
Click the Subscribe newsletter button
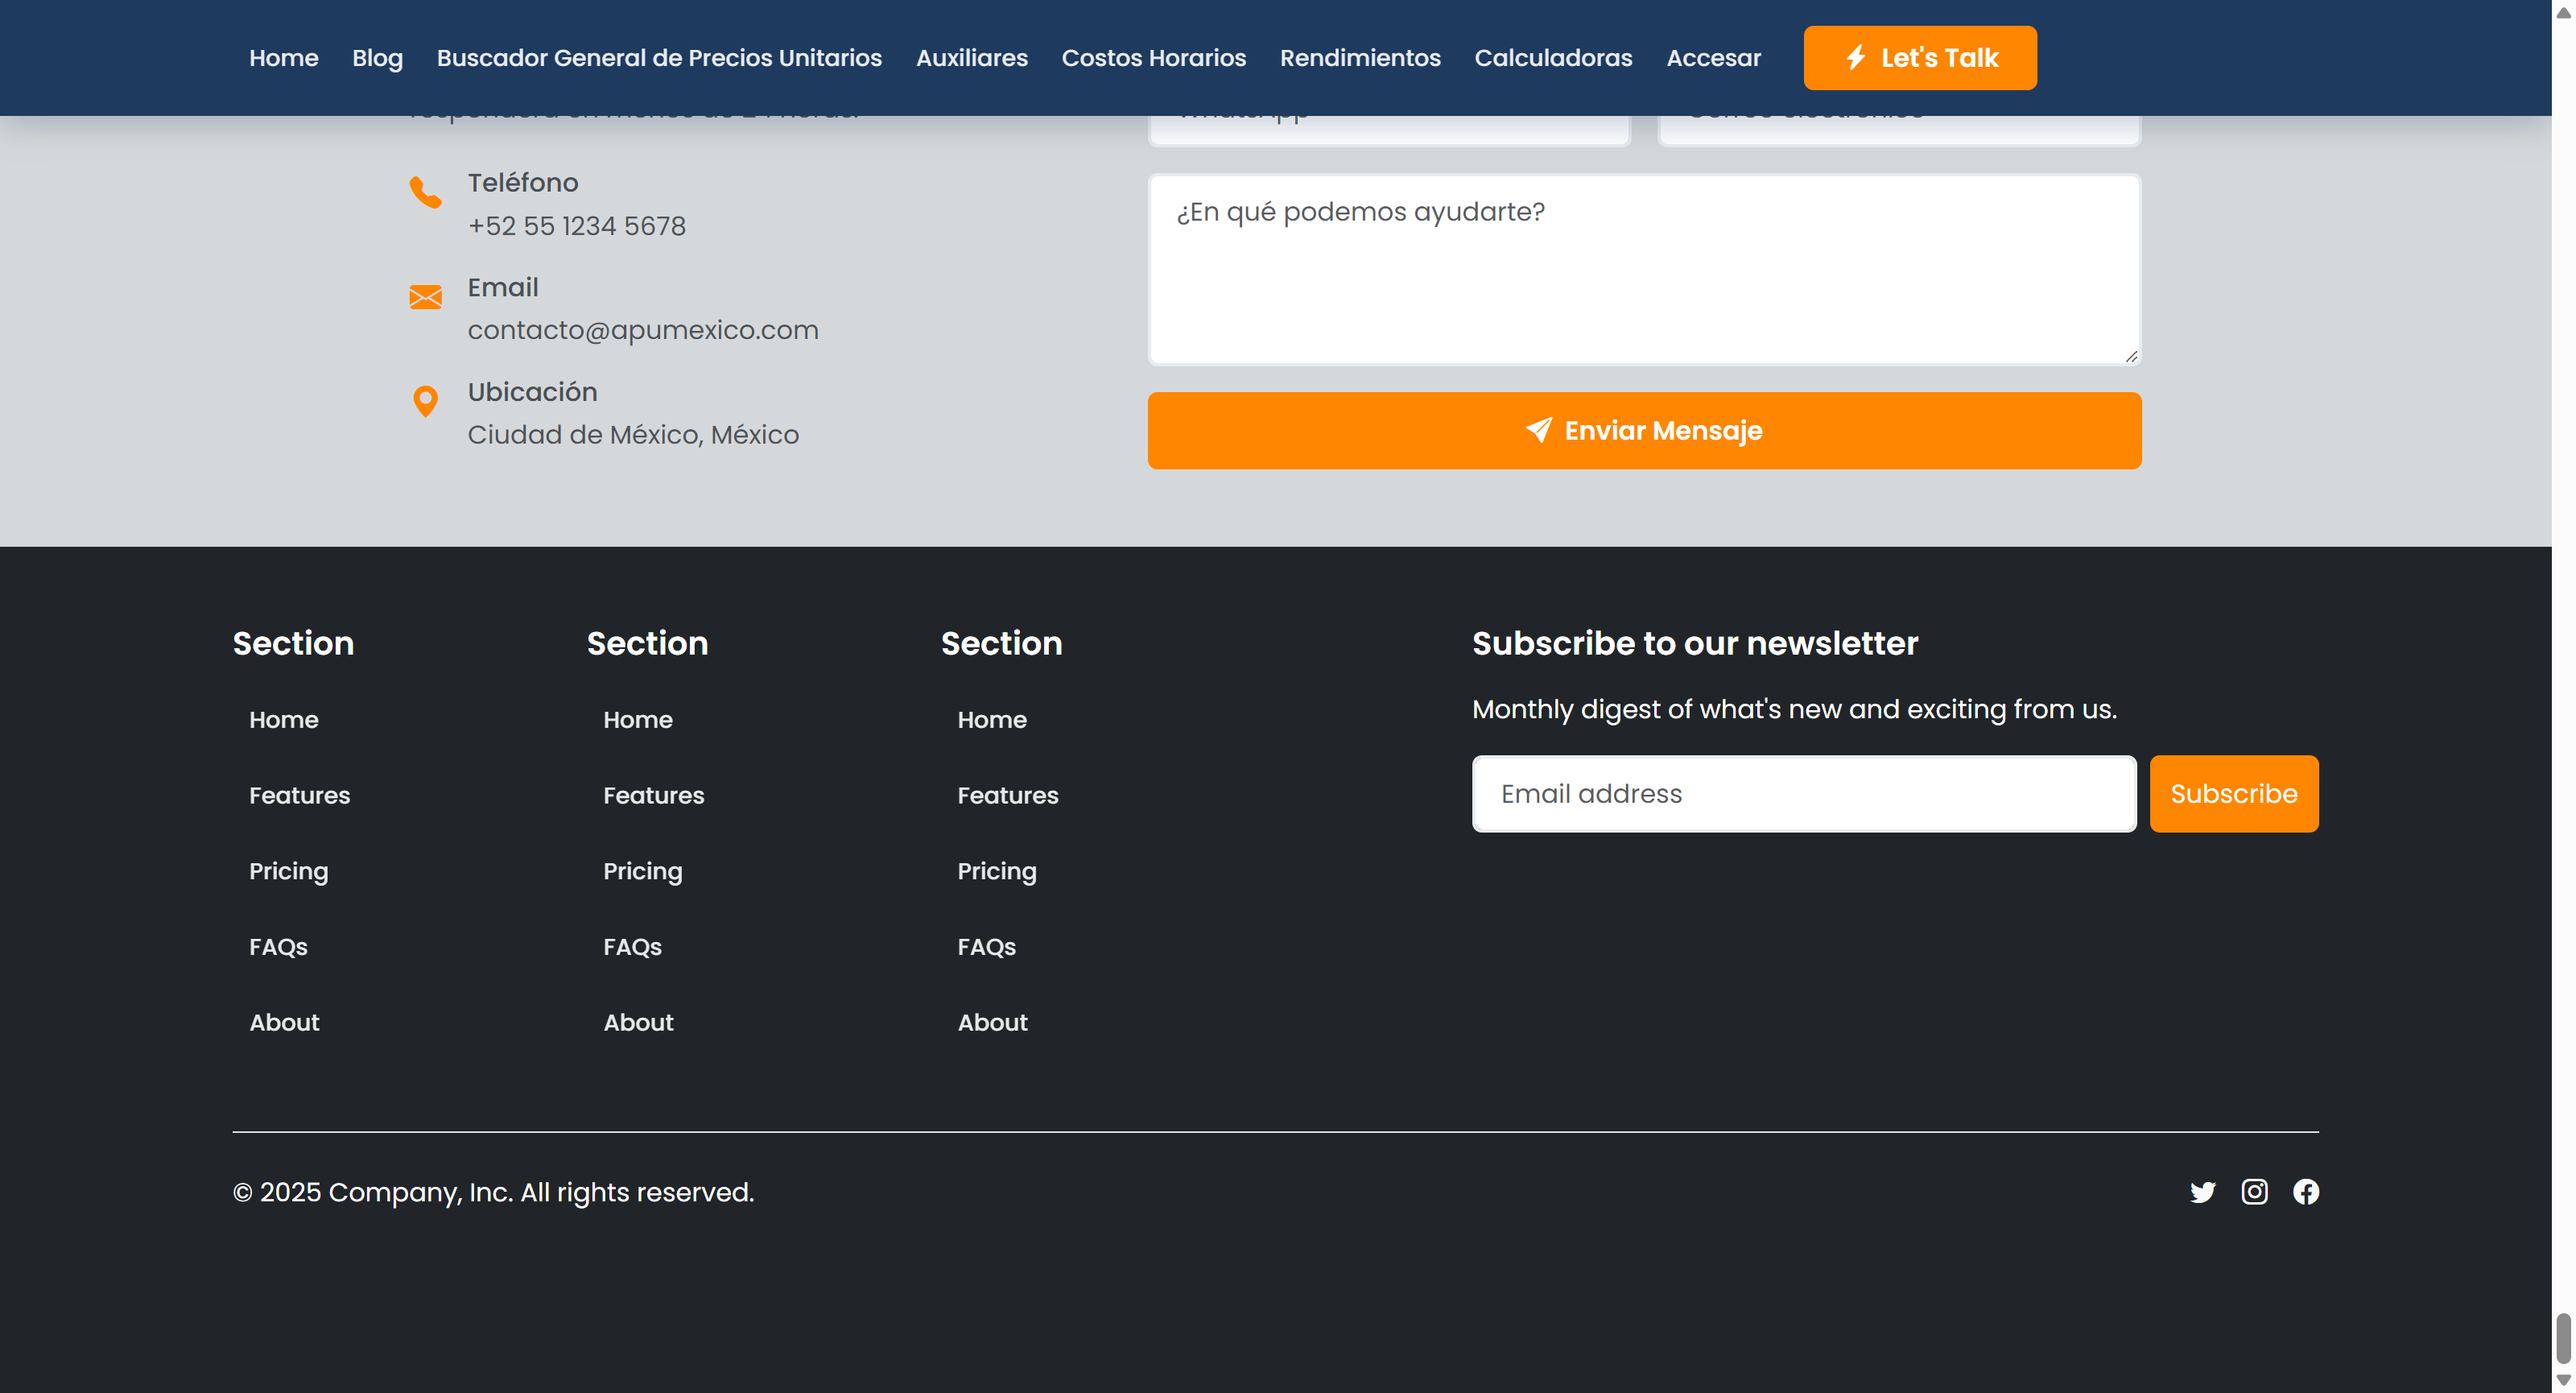(2233, 794)
